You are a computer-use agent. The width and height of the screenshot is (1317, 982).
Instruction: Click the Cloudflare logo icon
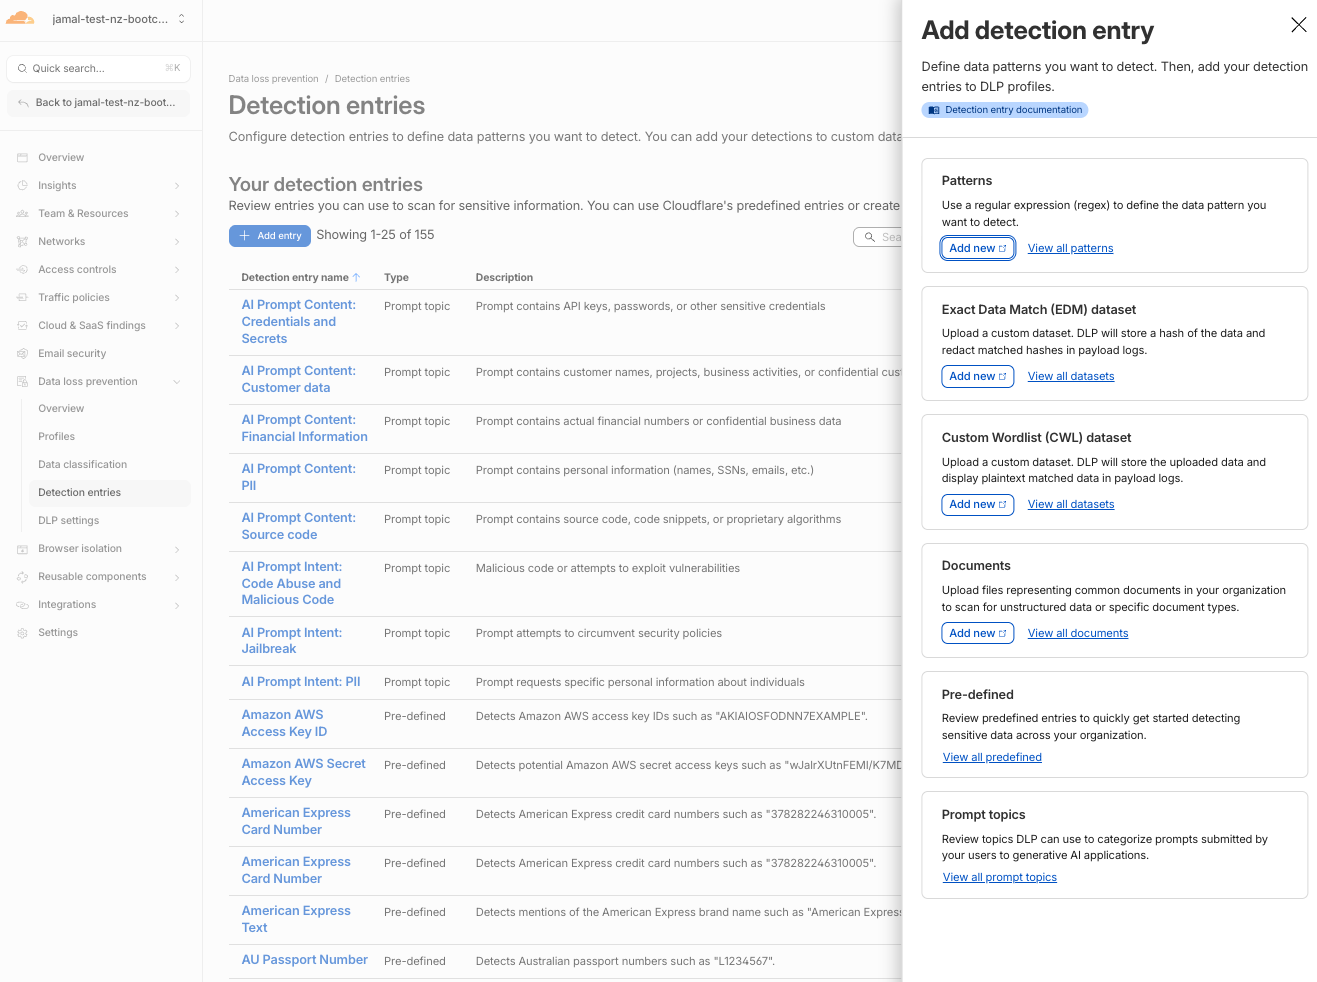coord(20,18)
